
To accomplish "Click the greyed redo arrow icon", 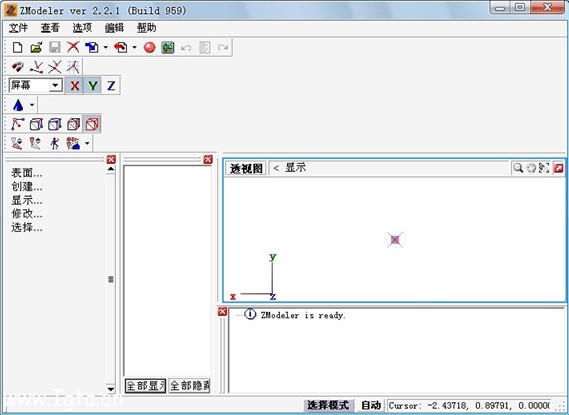I will tap(223, 48).
